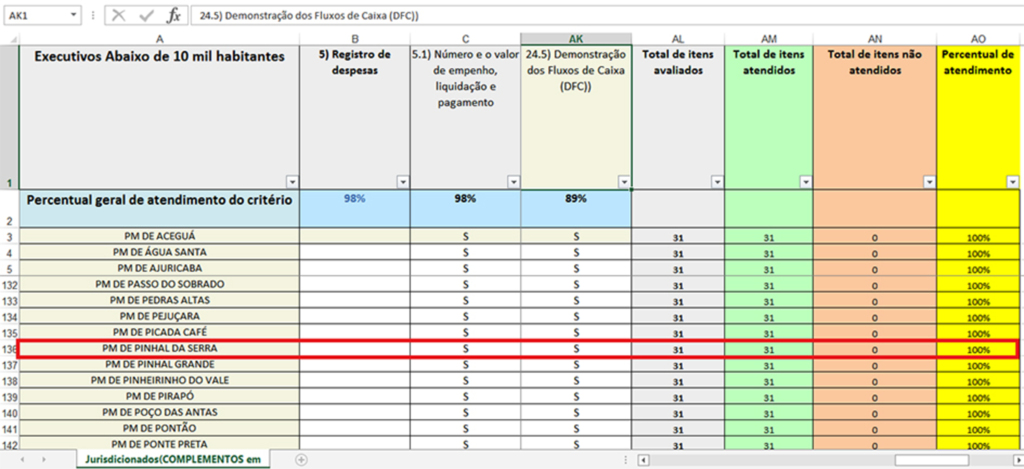Click cell PM DE PIRAPÓ
This screenshot has width=1024, height=469.
tap(159, 396)
